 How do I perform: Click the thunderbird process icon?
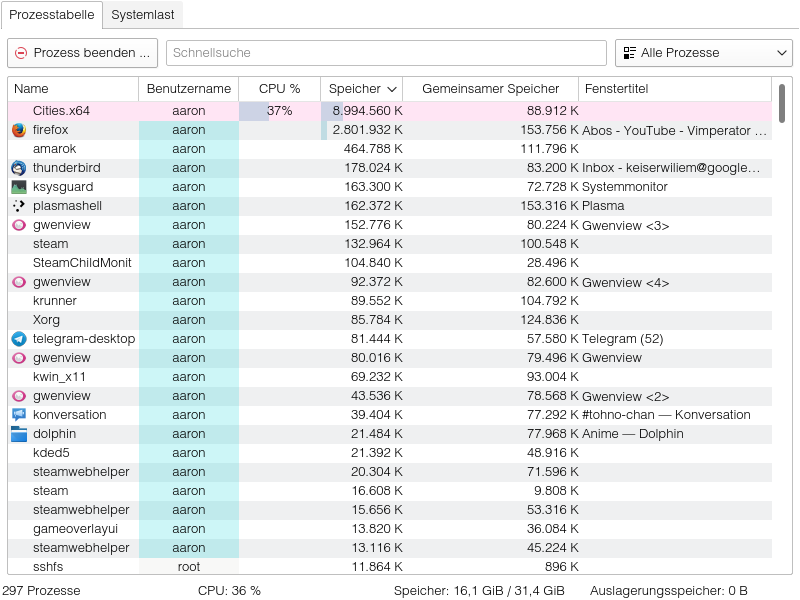tap(19, 168)
